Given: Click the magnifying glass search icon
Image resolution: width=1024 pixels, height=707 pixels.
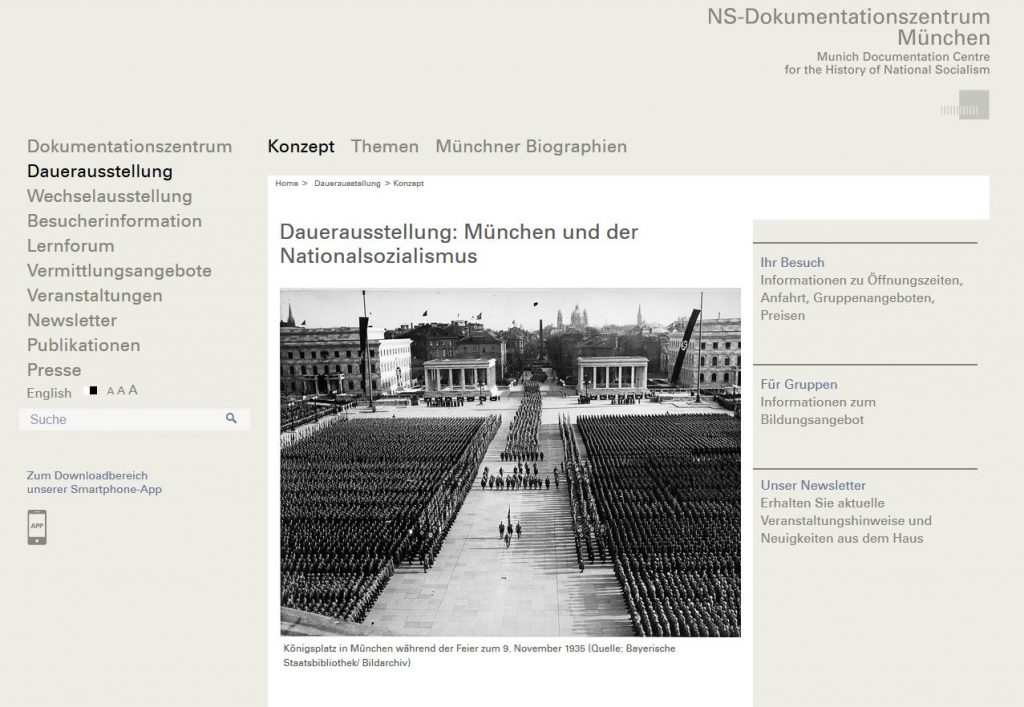Looking at the screenshot, I should [x=231, y=419].
